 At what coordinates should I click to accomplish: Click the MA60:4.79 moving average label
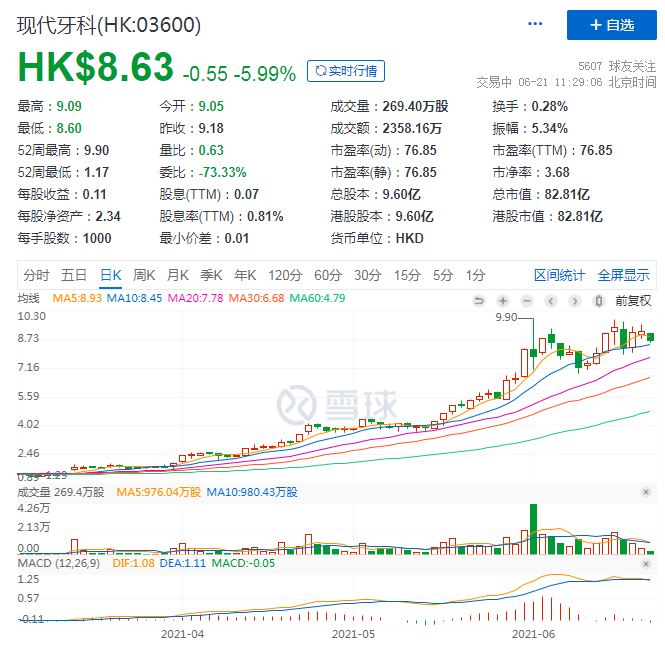point(317,298)
